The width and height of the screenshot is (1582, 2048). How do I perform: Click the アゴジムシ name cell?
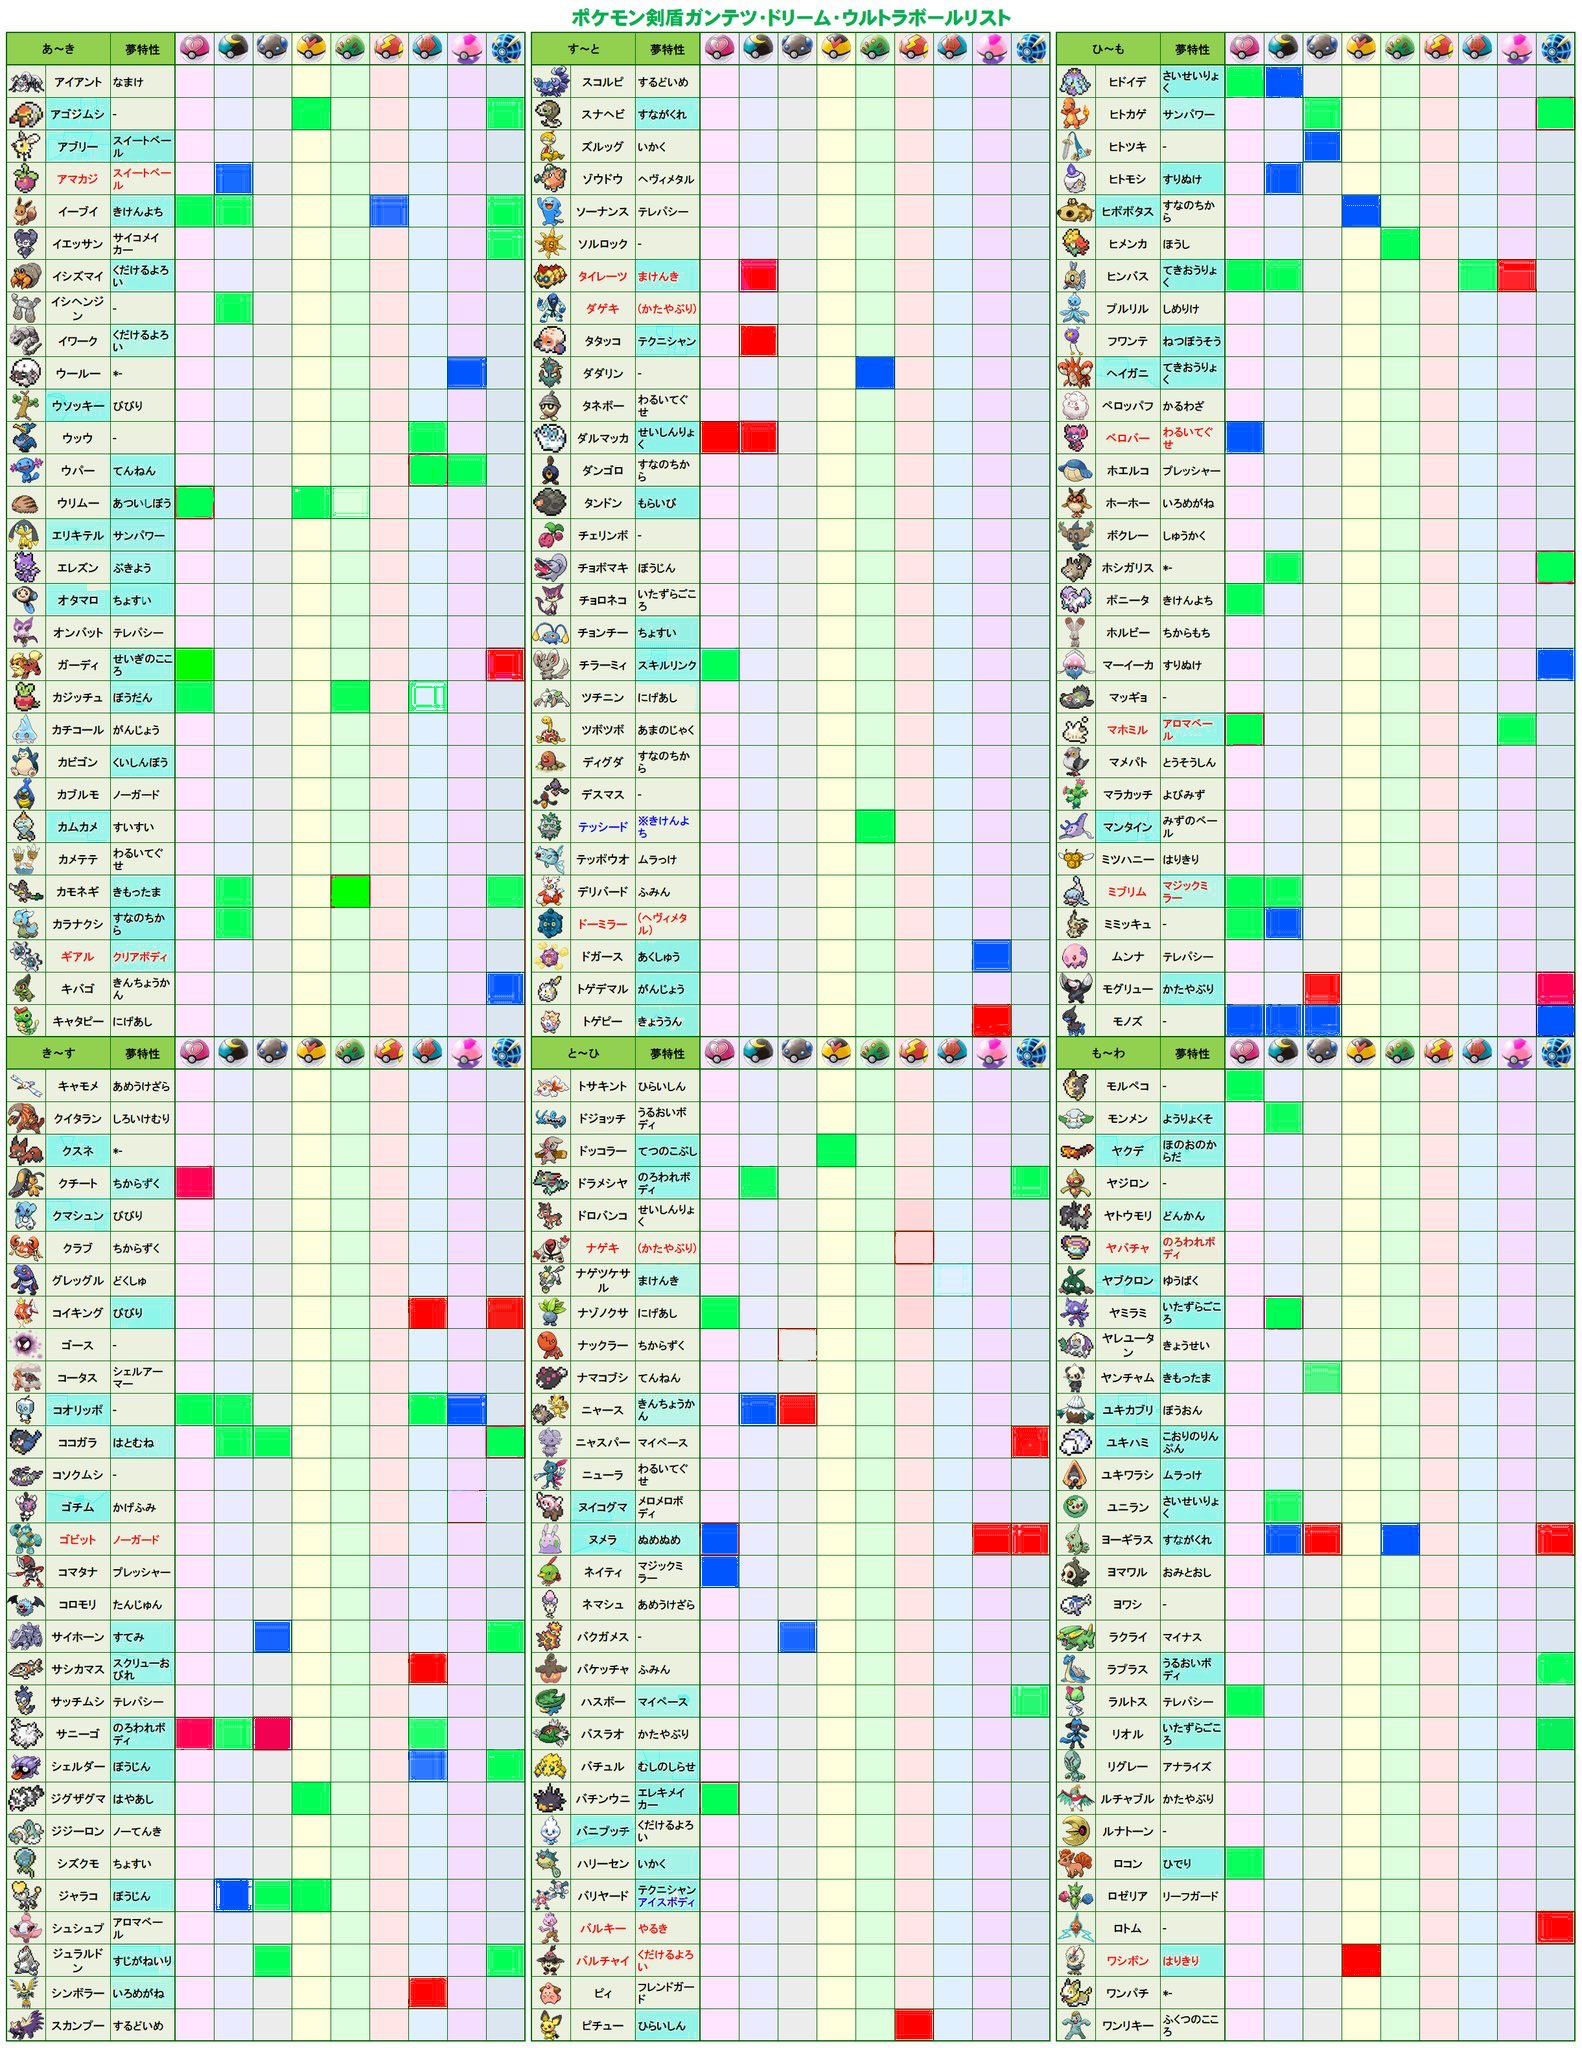(77, 114)
